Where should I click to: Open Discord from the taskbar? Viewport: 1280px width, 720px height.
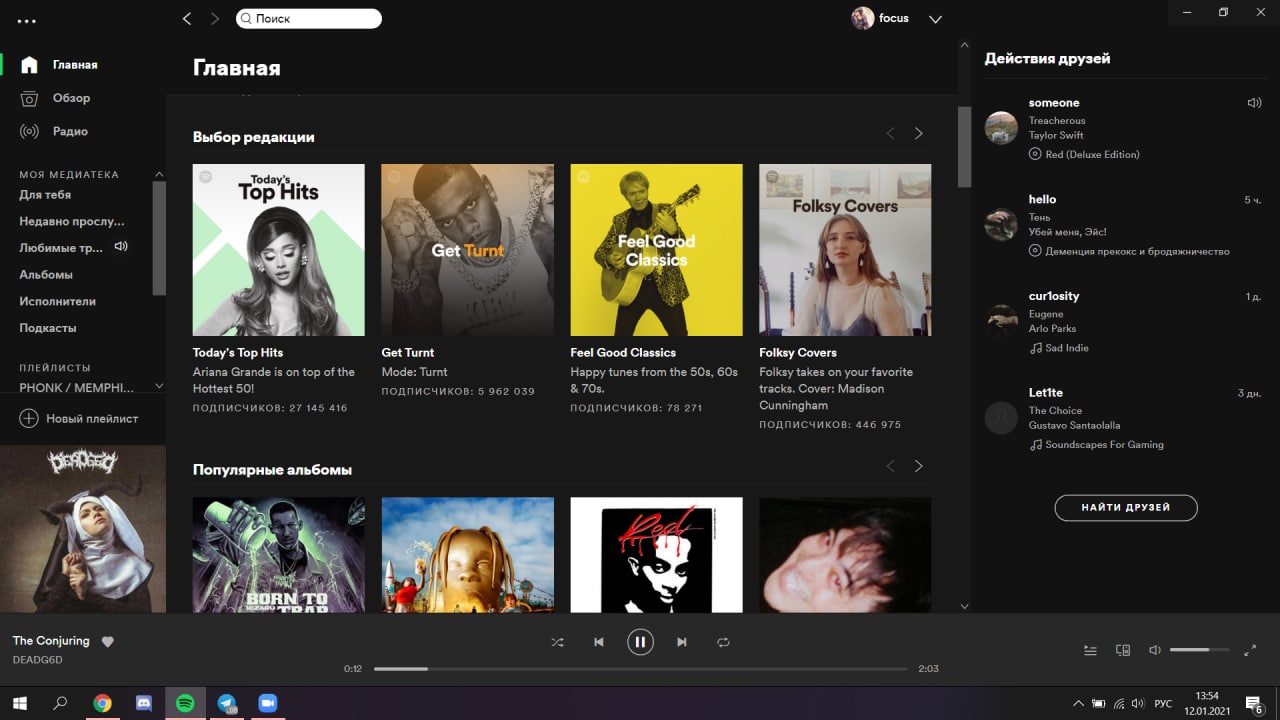143,703
